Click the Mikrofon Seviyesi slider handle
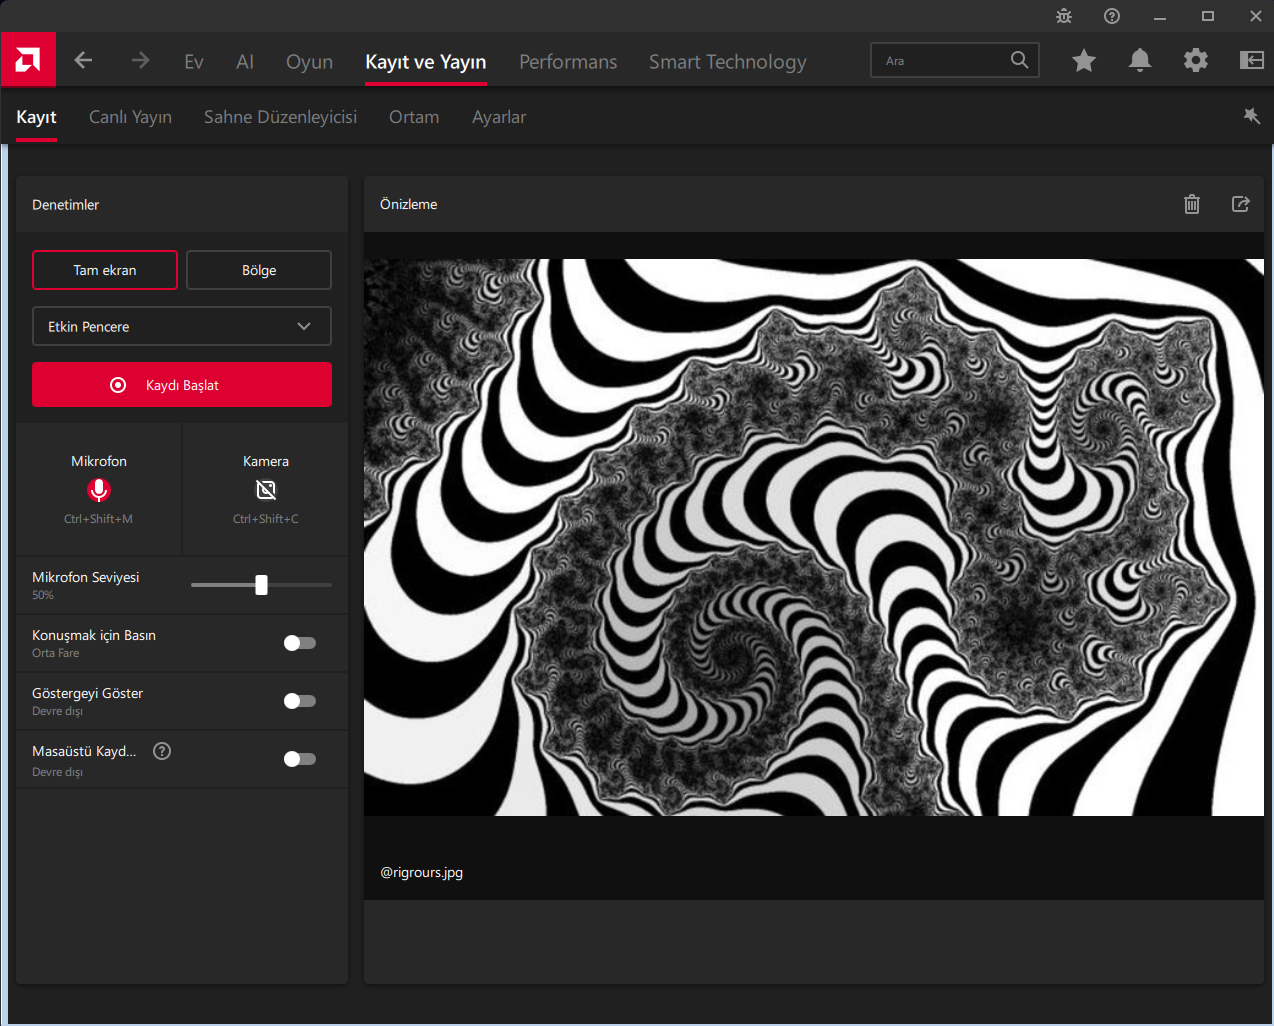1274x1026 pixels. click(261, 585)
